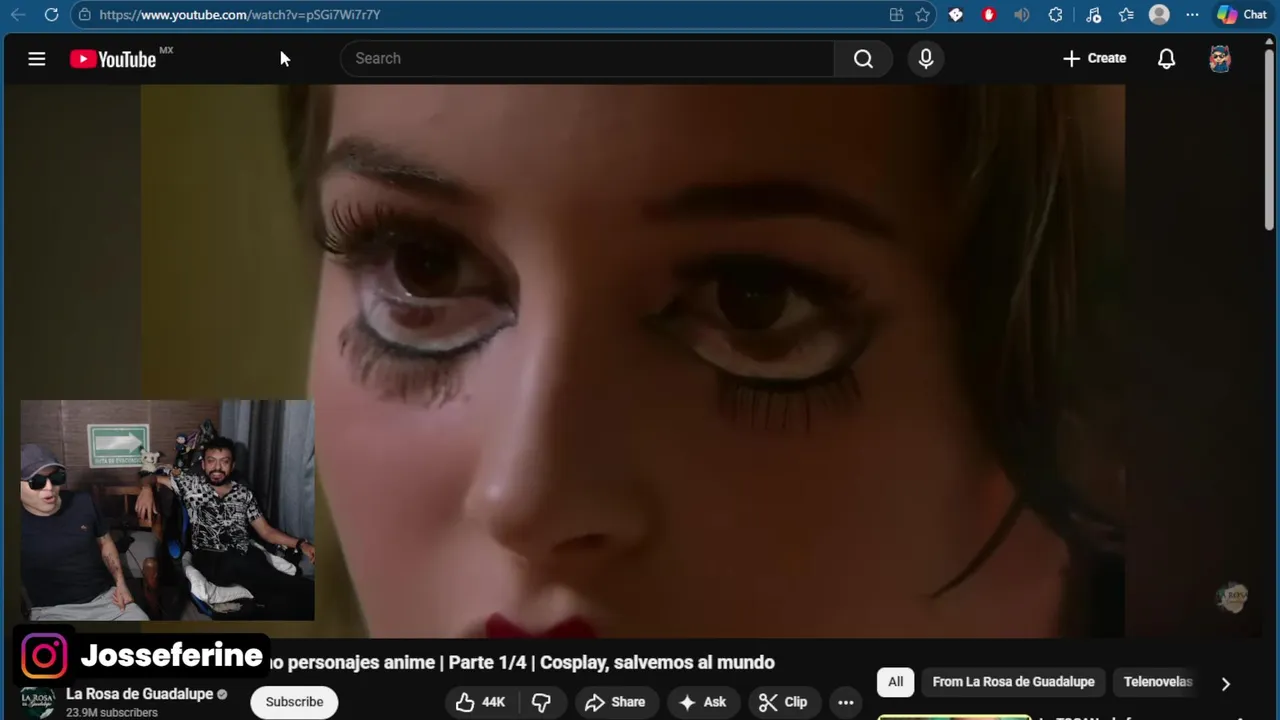
Task: Create a Clip with scissors button
Action: coord(783,702)
